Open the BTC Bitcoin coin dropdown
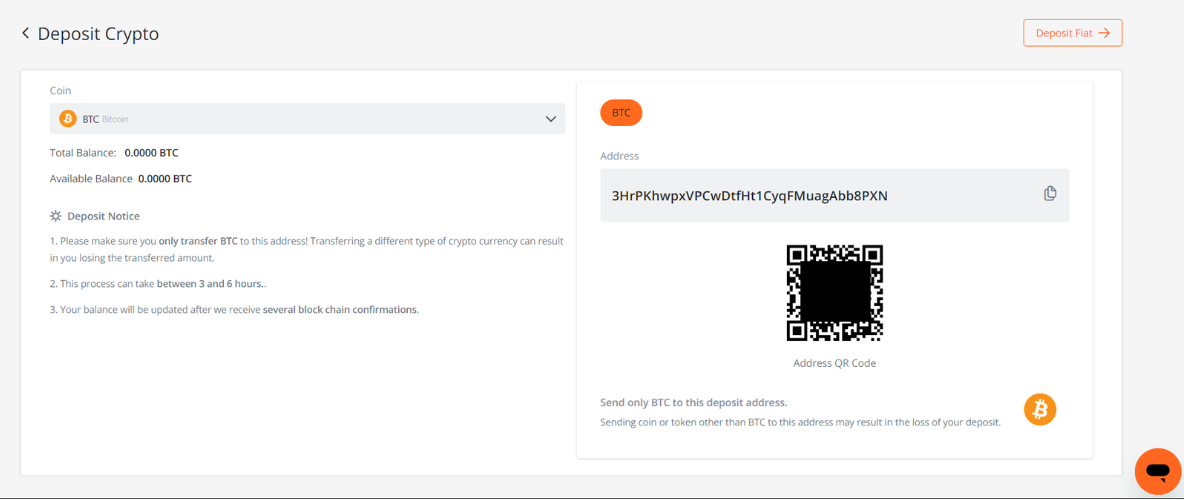Viewport: 1184px width, 500px height. click(307, 119)
